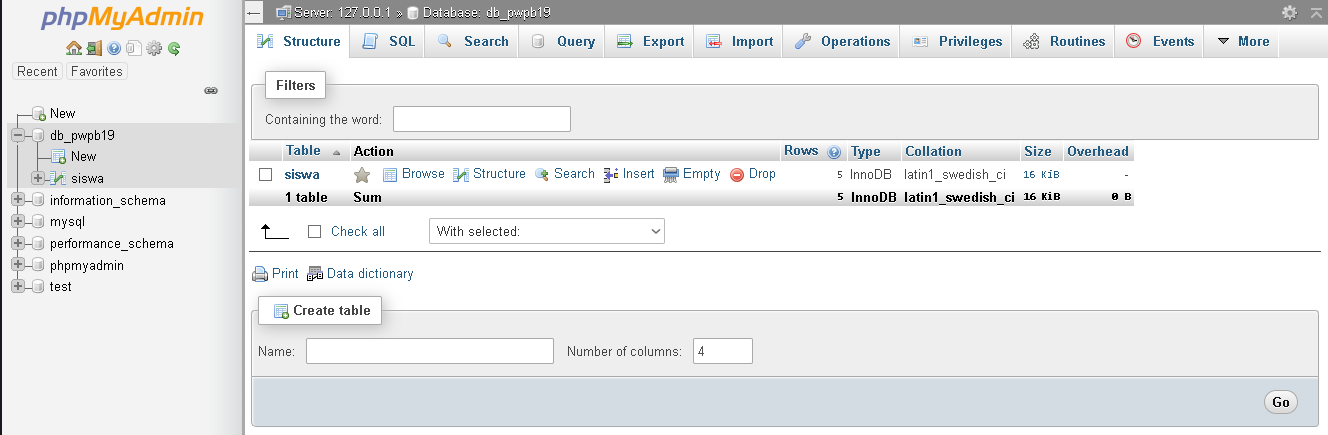The image size is (1328, 435).
Task: Click the log out (exit door) icon
Action: (x=93, y=48)
